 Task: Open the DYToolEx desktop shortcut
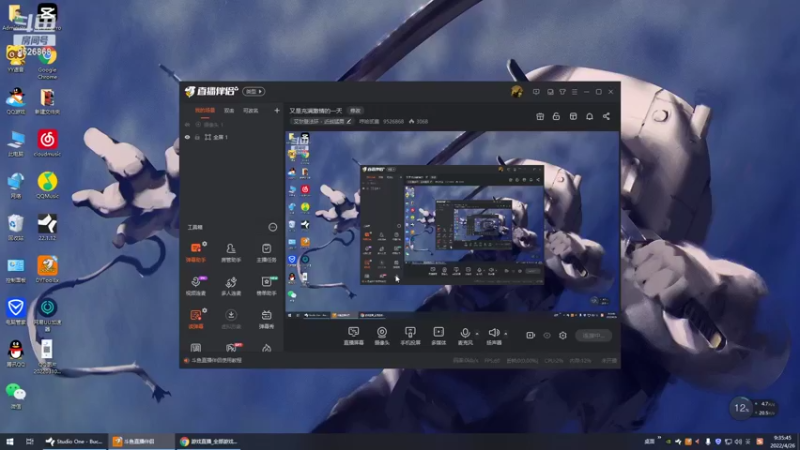(x=47, y=269)
